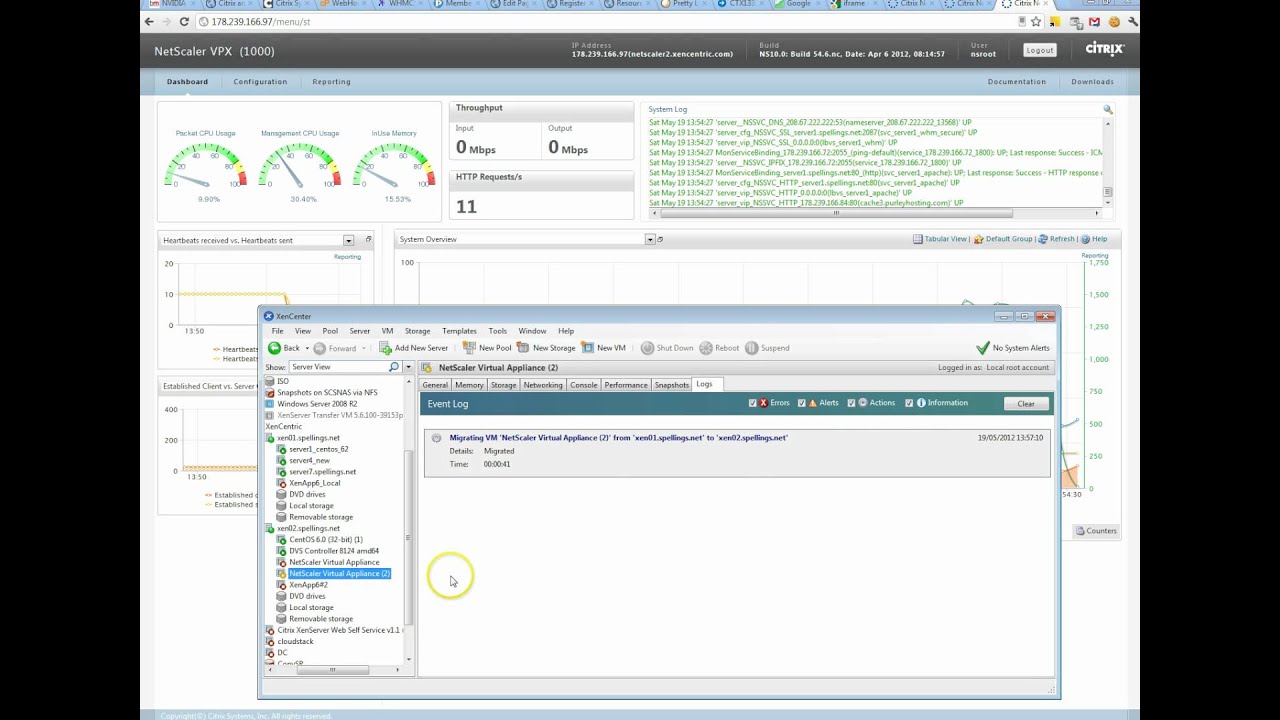Select xen01.spellings.net server node
The height and width of the screenshot is (720, 1280).
click(308, 438)
